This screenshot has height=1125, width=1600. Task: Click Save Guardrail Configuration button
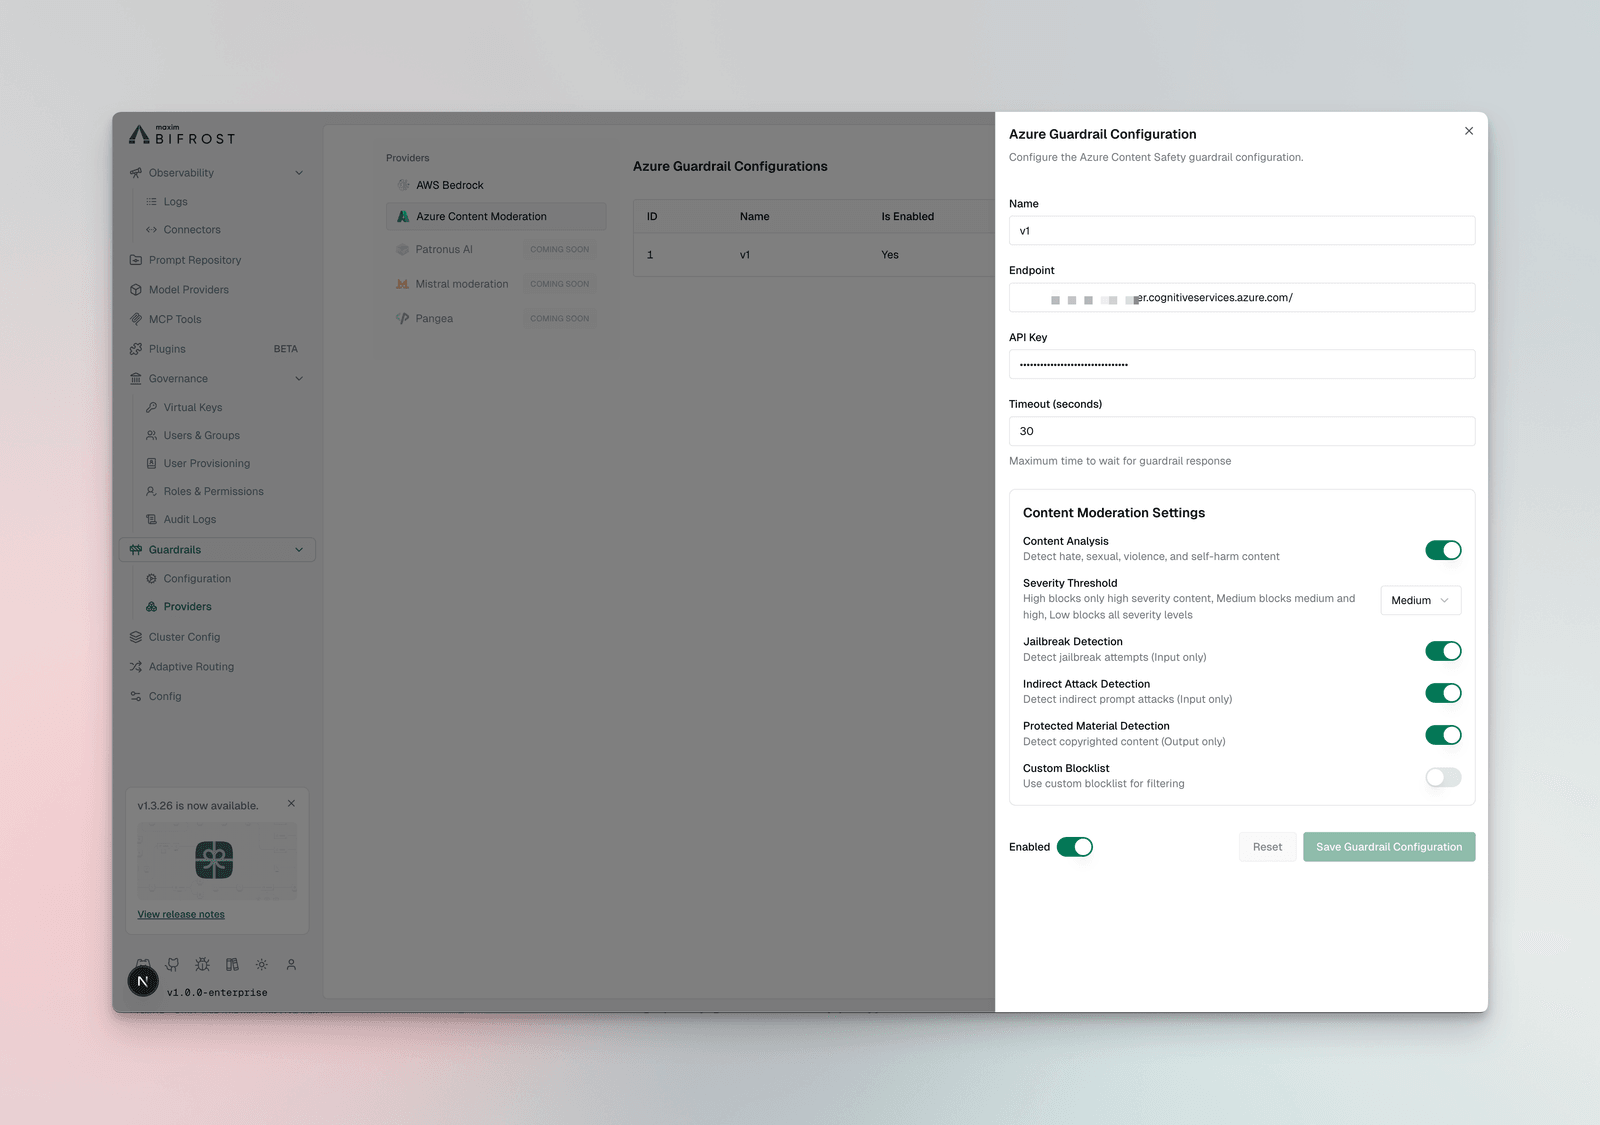[1389, 847]
